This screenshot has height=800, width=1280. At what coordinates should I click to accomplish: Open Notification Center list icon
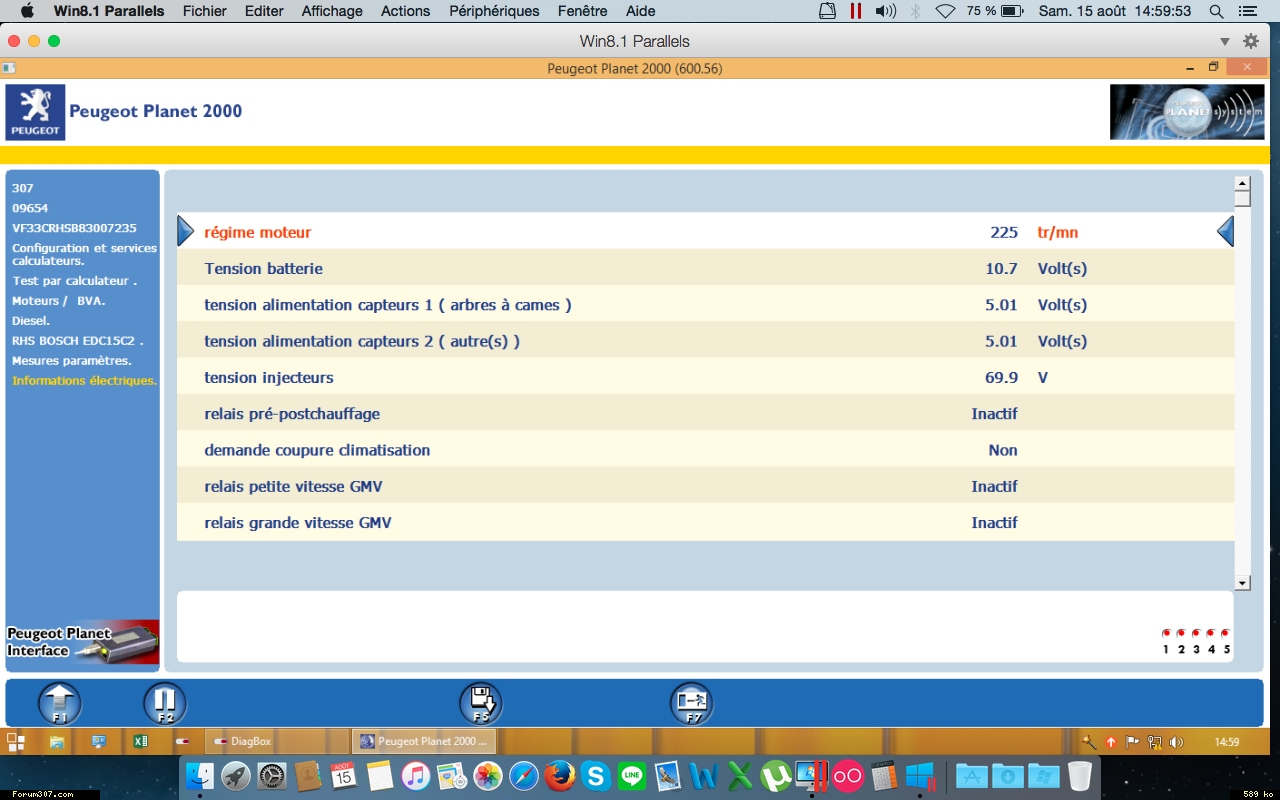coord(1247,11)
